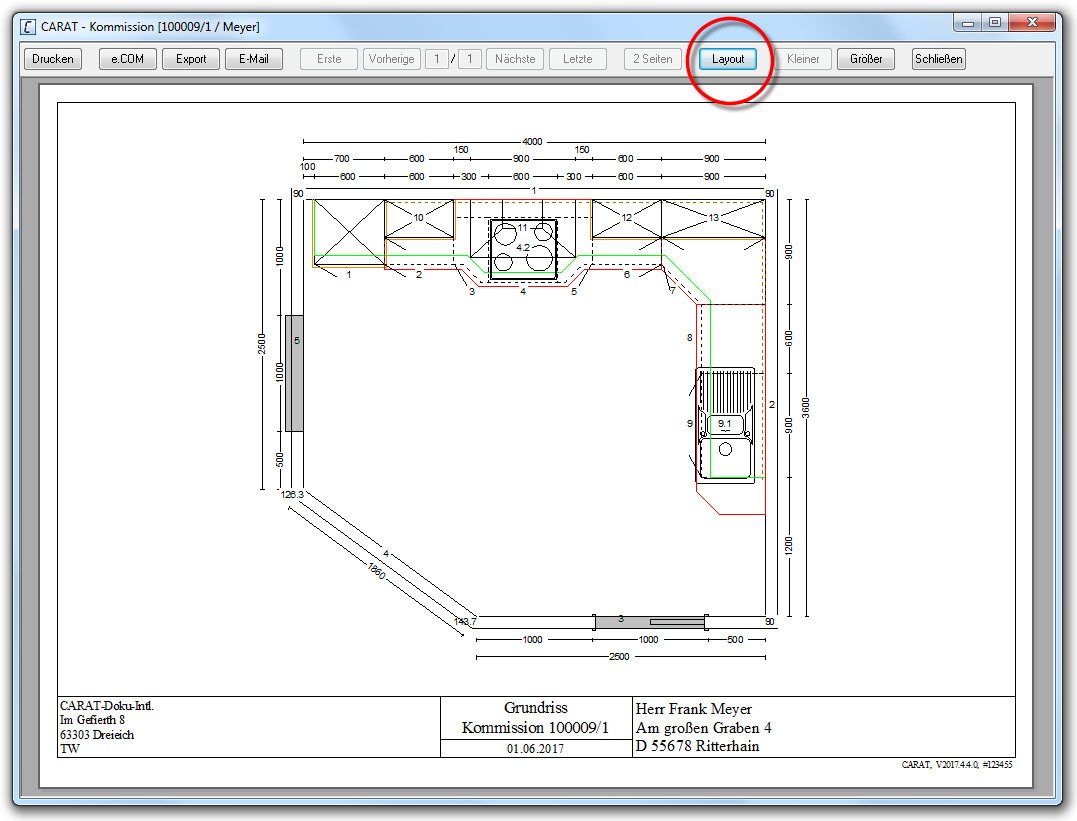The image size is (1077, 821).
Task: Click the Drucken print button
Action: (53, 59)
